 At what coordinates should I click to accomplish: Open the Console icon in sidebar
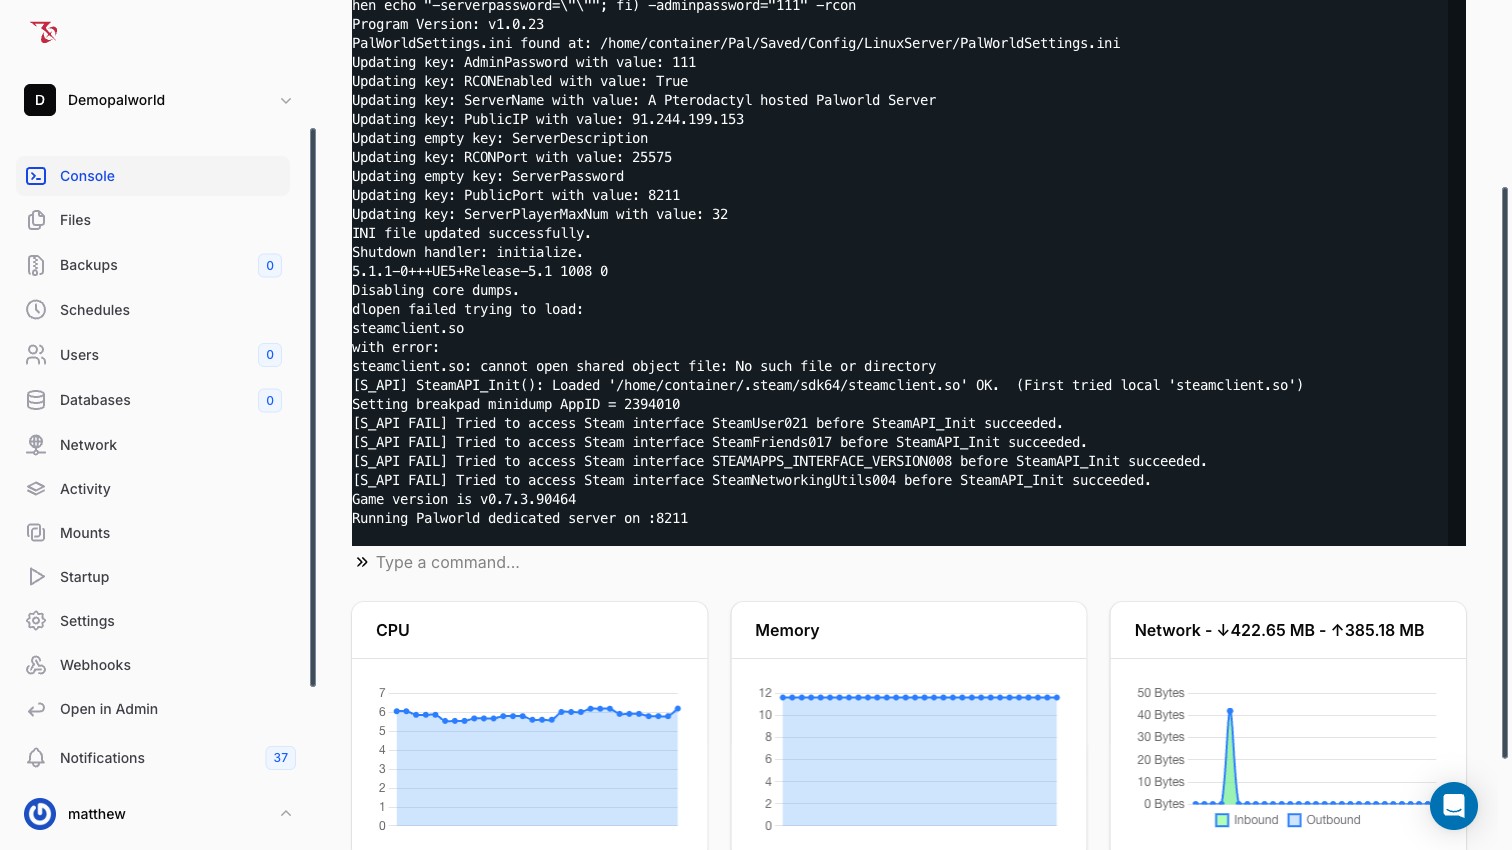click(x=36, y=176)
